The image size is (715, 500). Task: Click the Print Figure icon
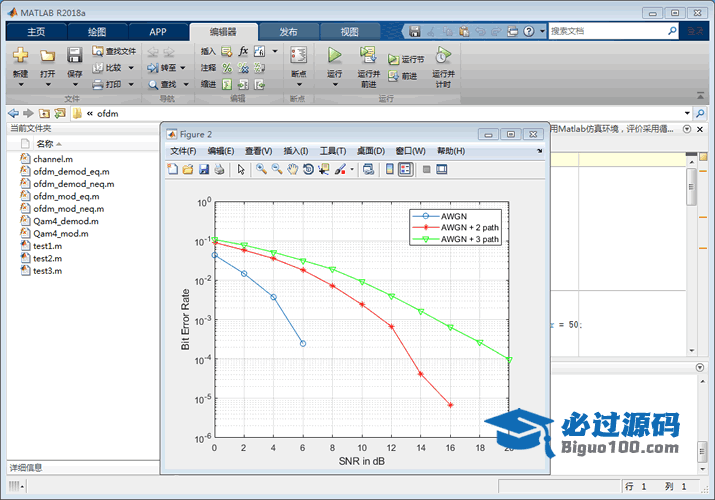click(x=219, y=169)
